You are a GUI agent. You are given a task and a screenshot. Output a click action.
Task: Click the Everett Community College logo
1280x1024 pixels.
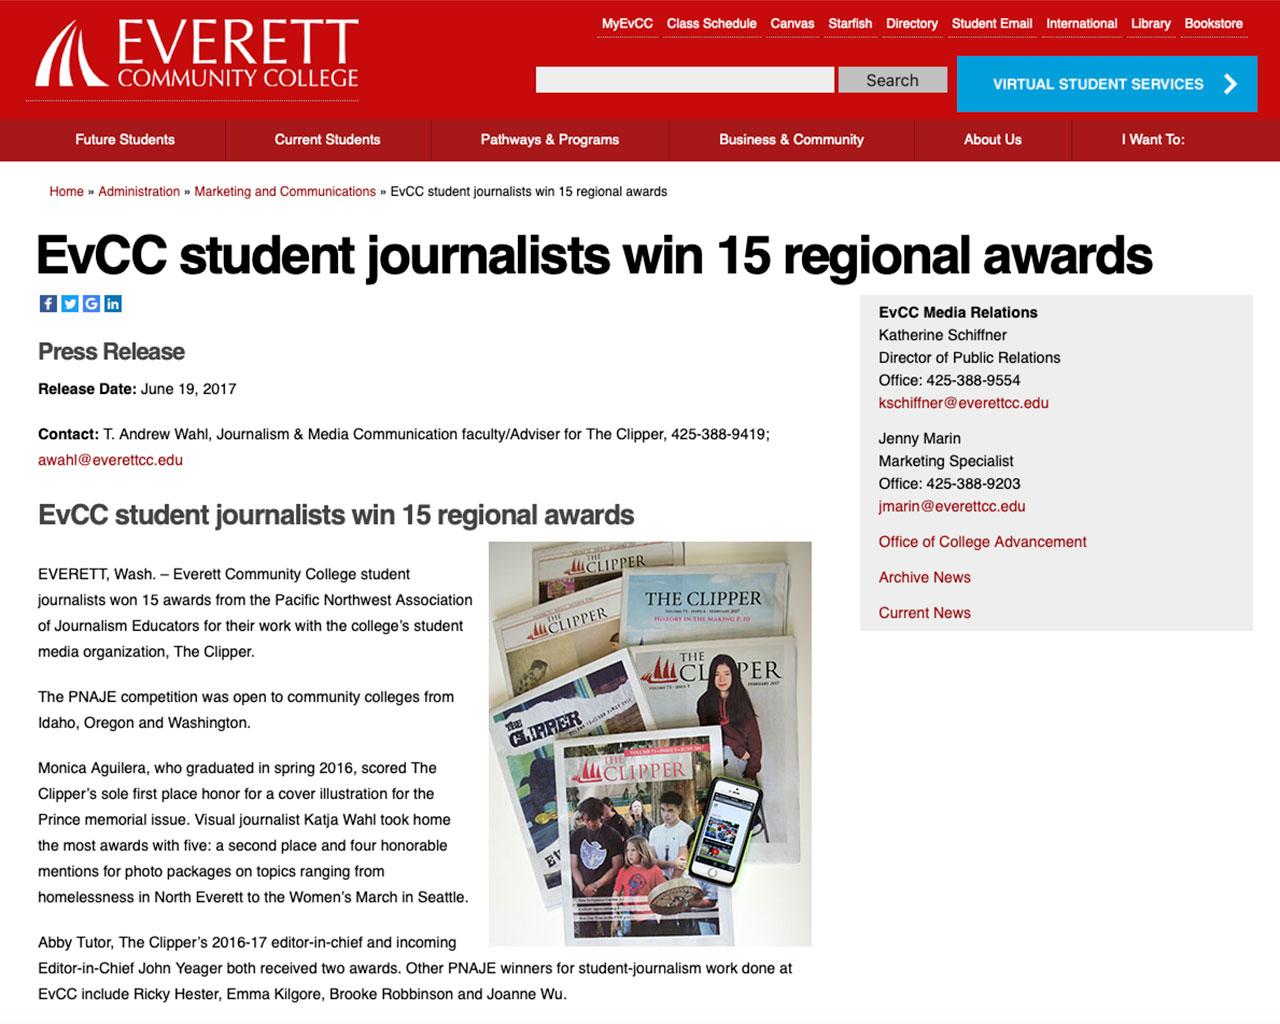click(197, 55)
